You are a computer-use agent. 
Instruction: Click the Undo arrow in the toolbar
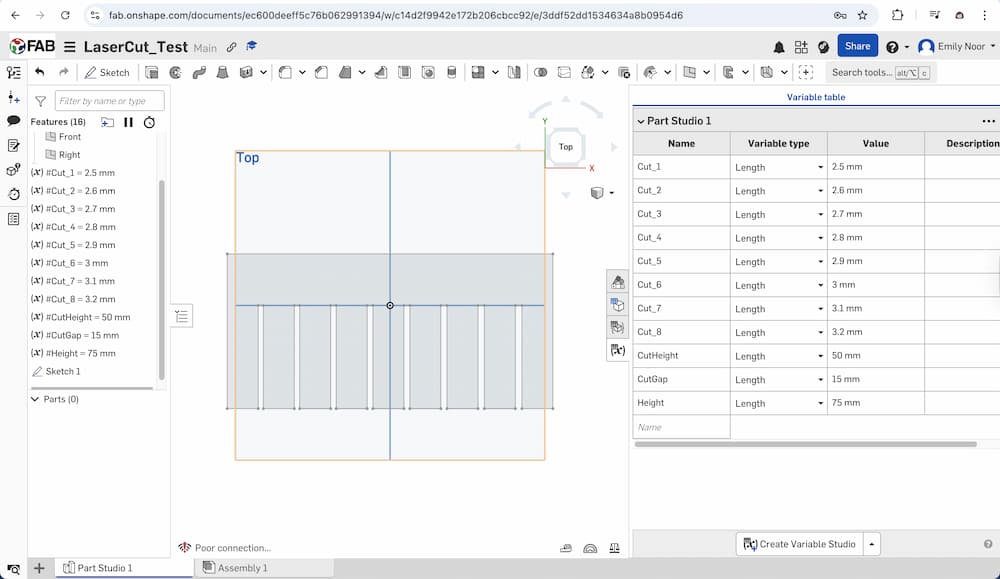pos(40,72)
